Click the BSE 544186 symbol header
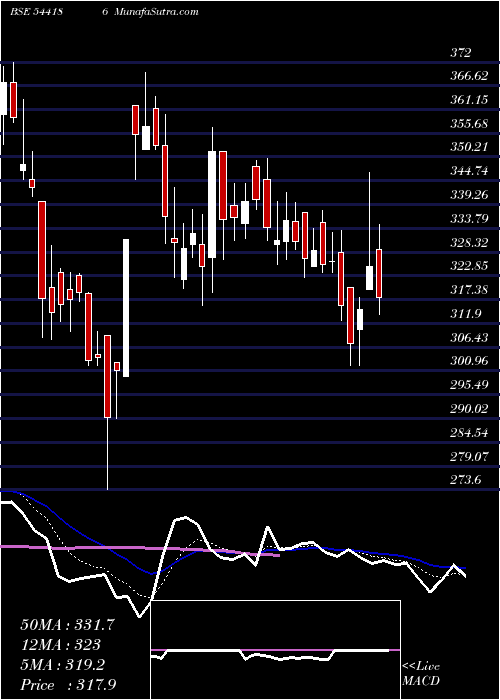This screenshot has width=500, height=700. (59, 12)
